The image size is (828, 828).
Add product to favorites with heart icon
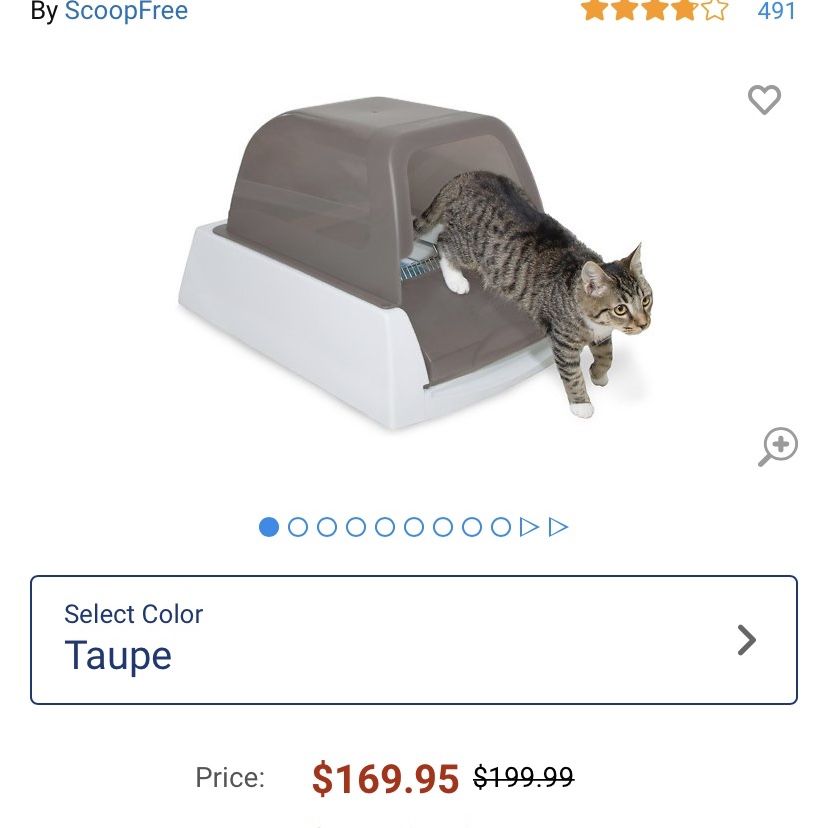click(764, 99)
